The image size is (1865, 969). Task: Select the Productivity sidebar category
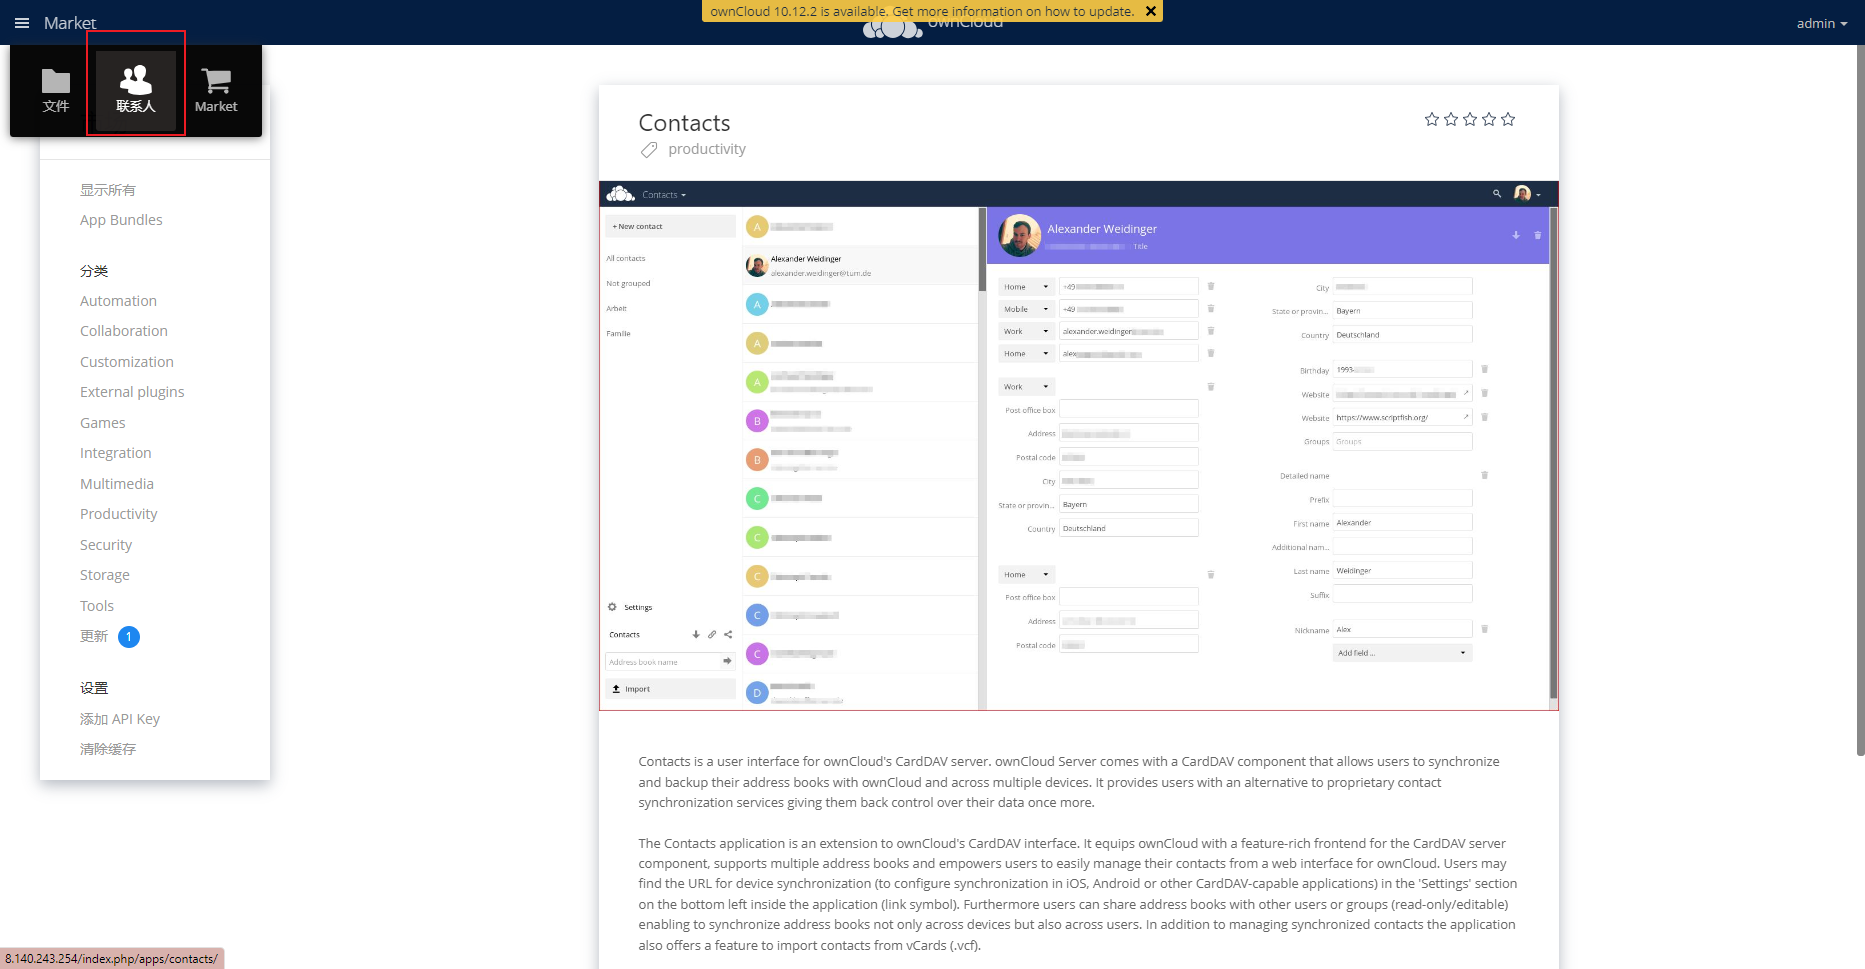tap(119, 514)
